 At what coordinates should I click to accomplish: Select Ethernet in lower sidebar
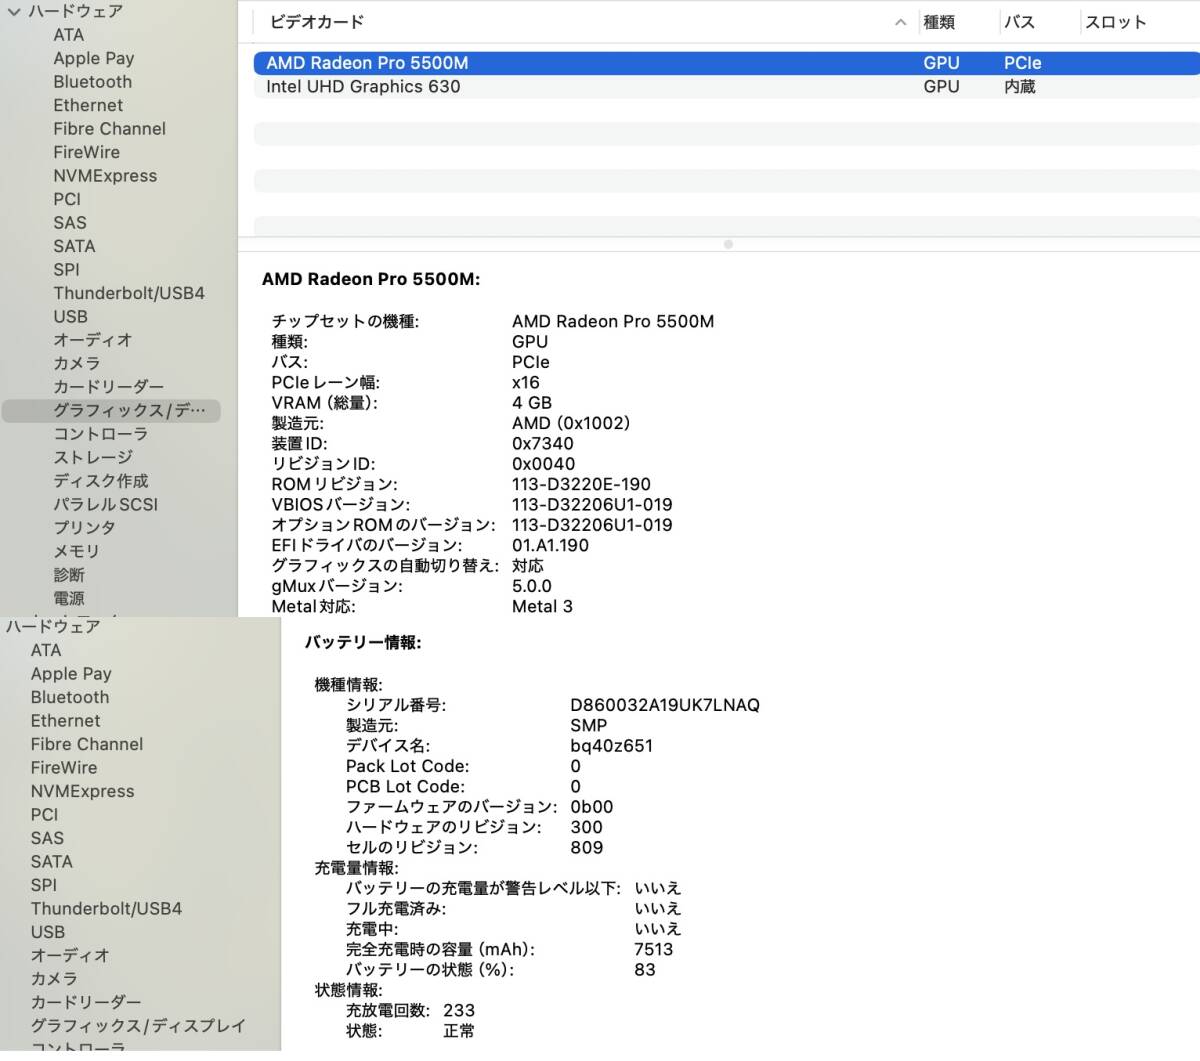(x=65, y=721)
